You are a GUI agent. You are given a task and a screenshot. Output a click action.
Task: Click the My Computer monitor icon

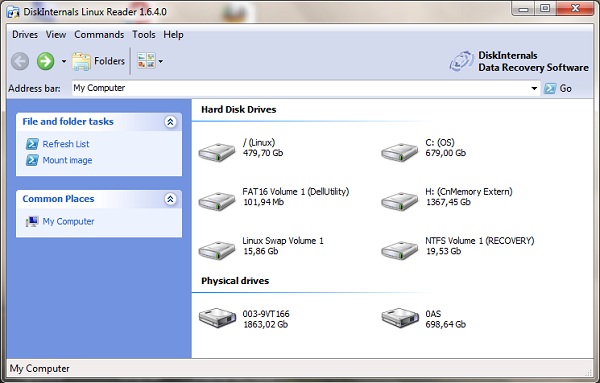pyautogui.click(x=32, y=221)
